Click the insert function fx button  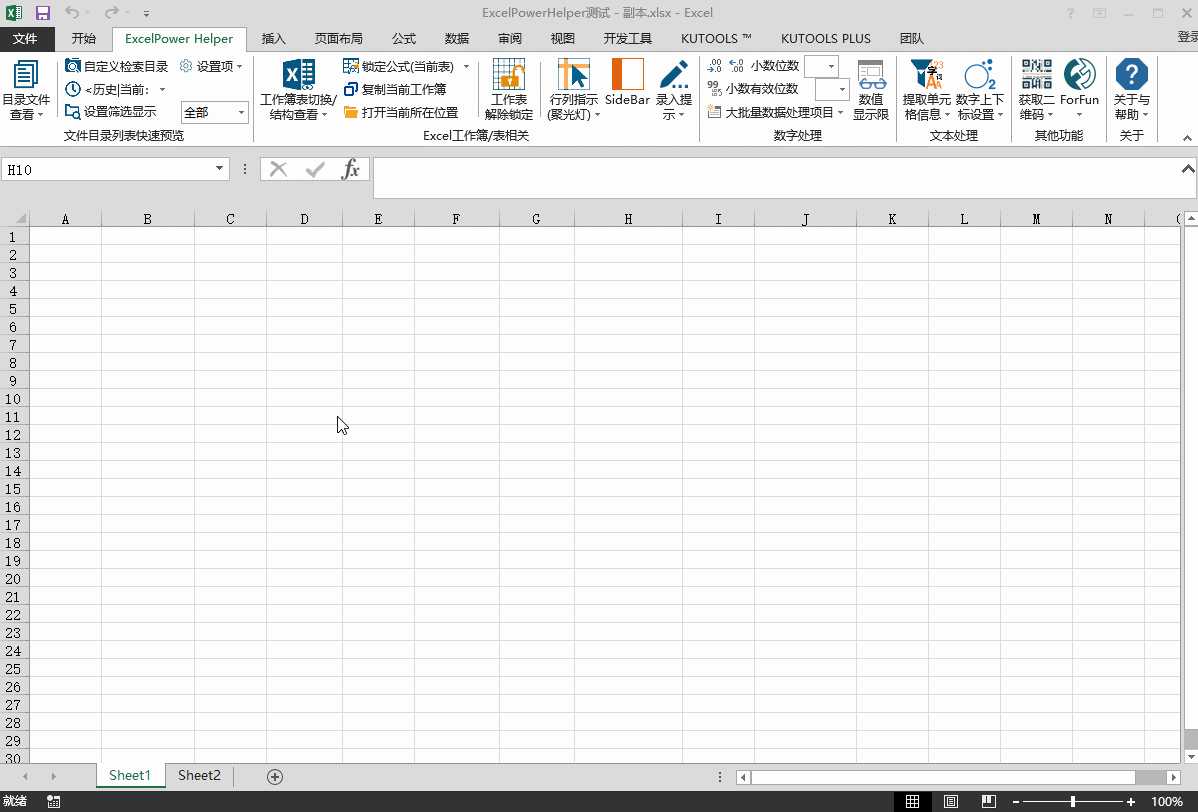(x=351, y=169)
